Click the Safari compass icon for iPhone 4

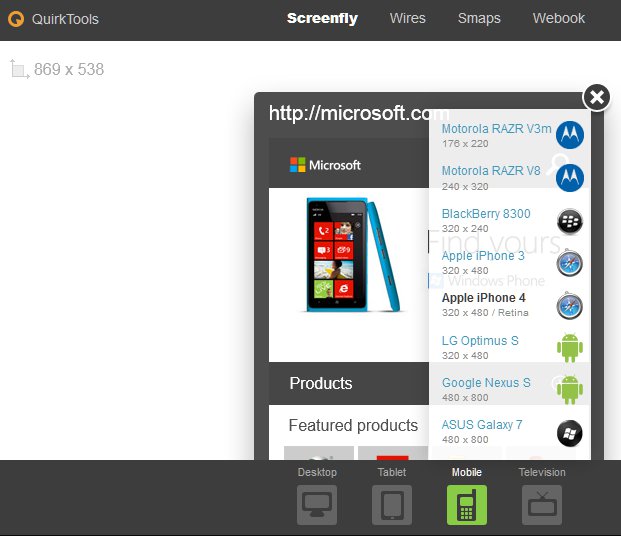click(x=570, y=306)
